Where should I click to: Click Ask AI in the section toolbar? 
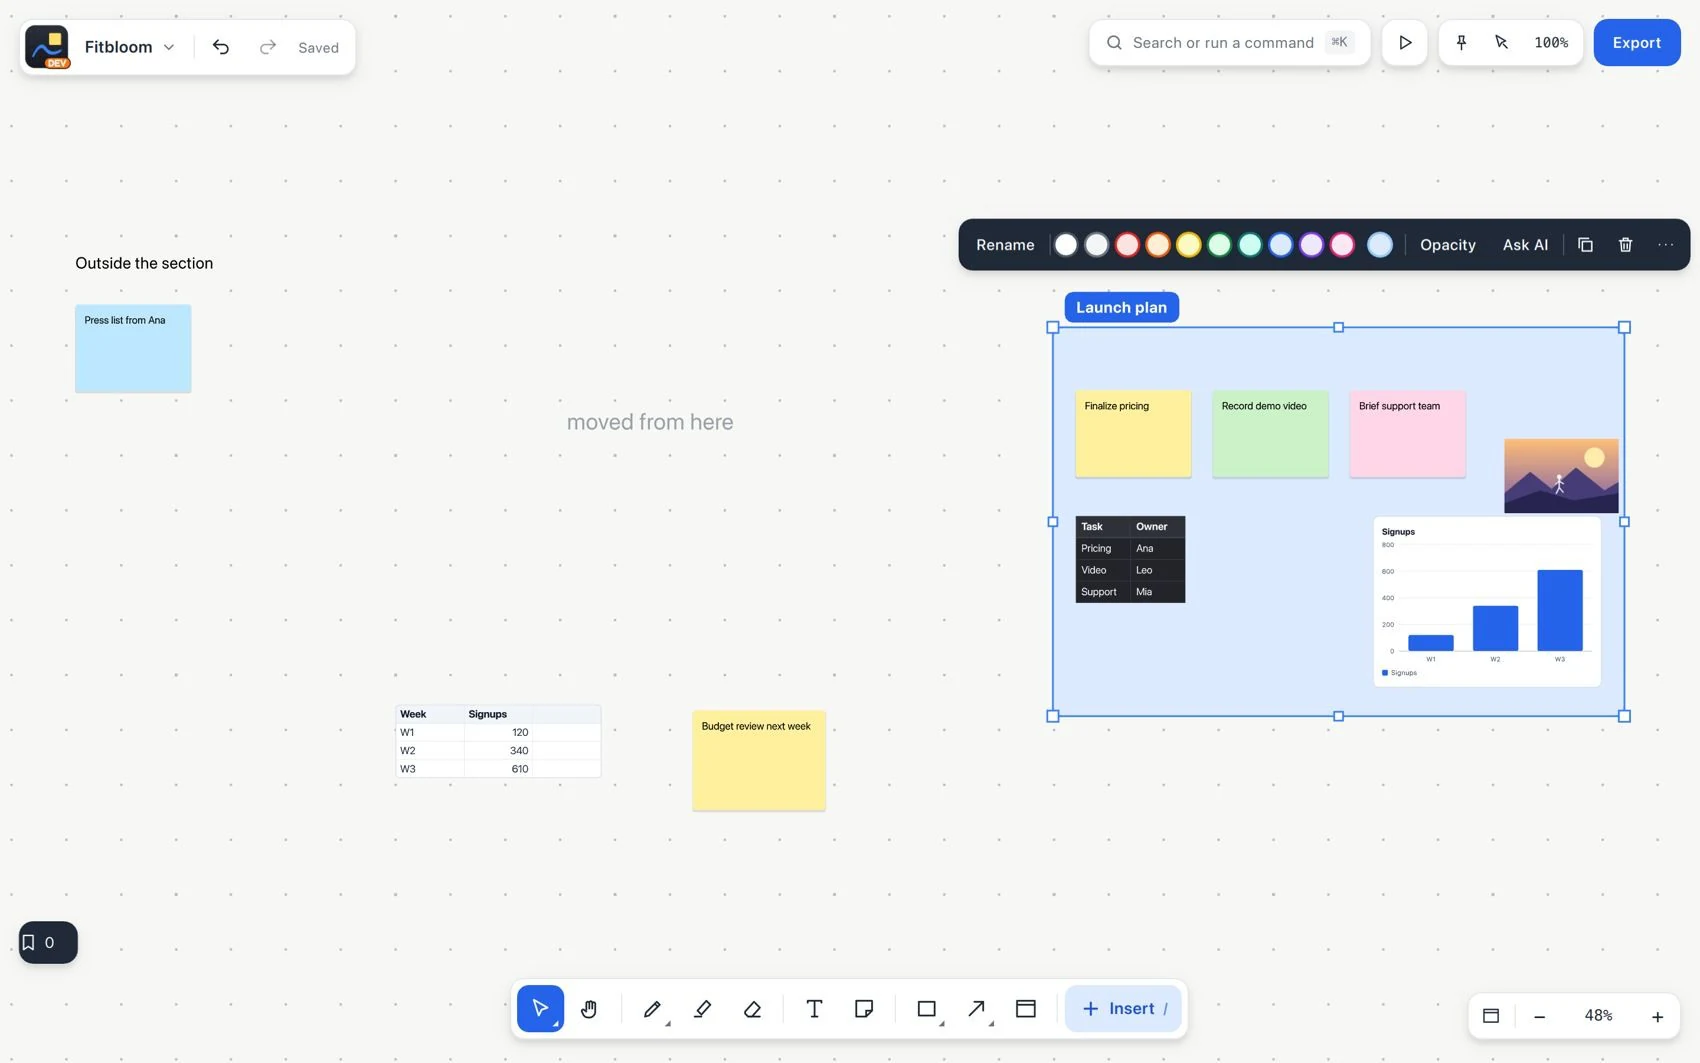coord(1525,245)
